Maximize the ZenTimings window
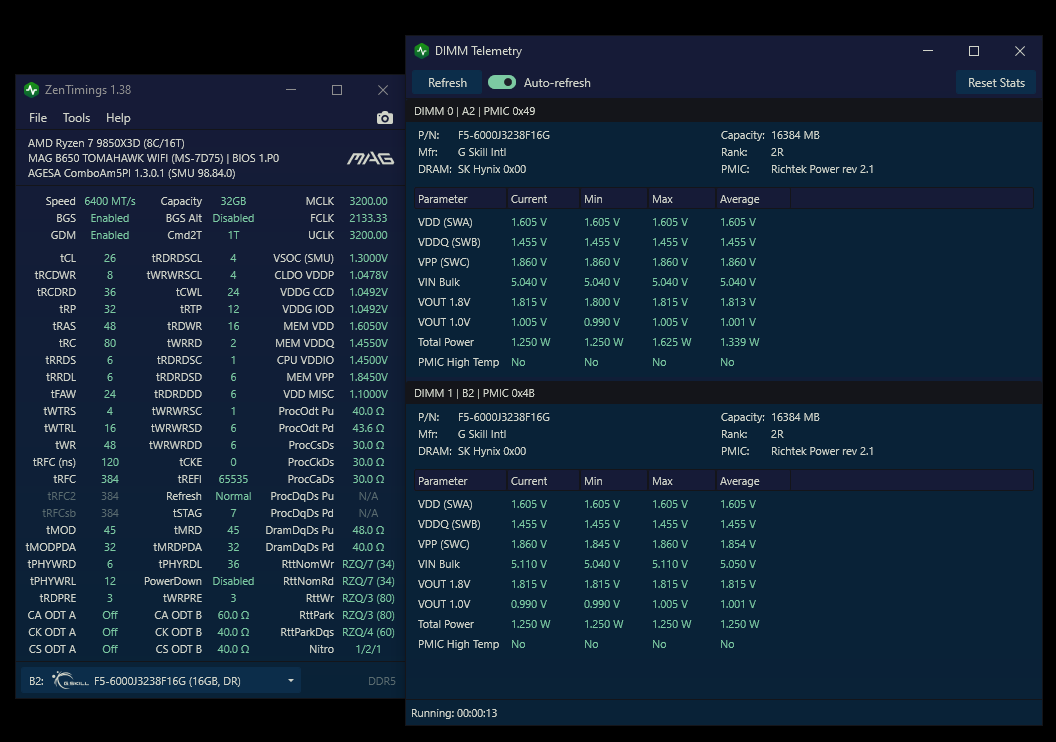 337,90
